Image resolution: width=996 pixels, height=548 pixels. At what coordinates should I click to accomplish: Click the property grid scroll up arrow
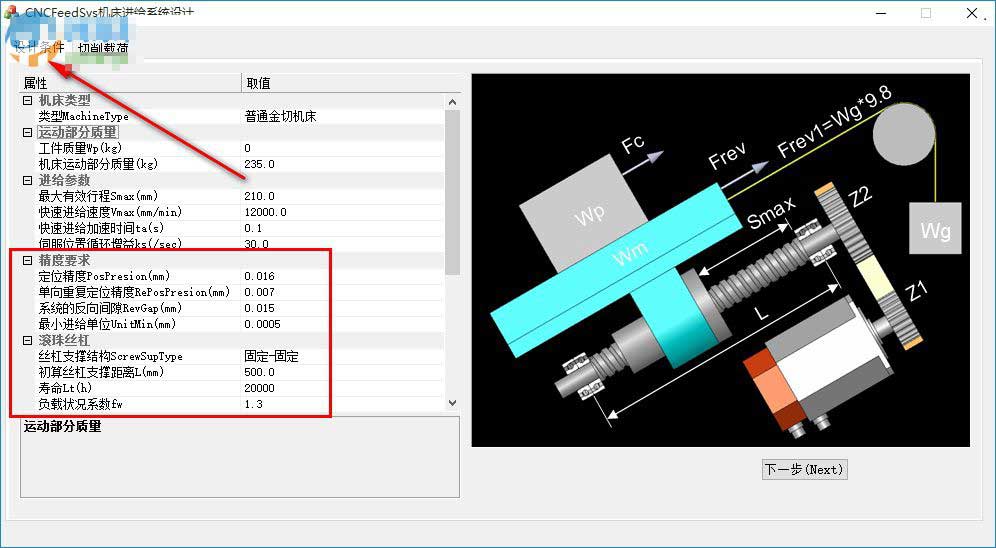[x=452, y=102]
